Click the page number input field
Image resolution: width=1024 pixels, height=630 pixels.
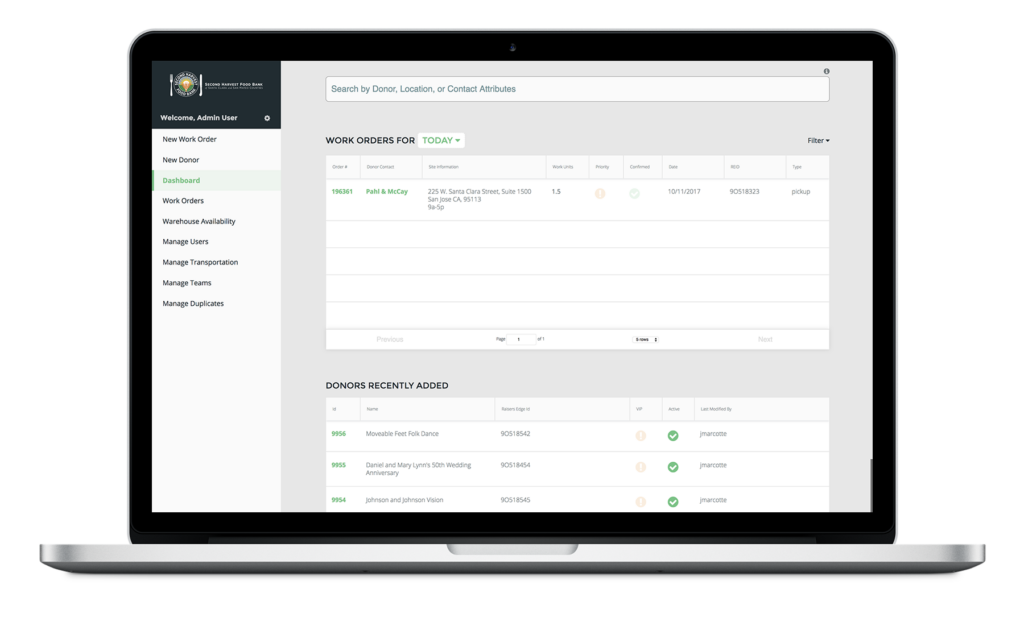click(521, 340)
